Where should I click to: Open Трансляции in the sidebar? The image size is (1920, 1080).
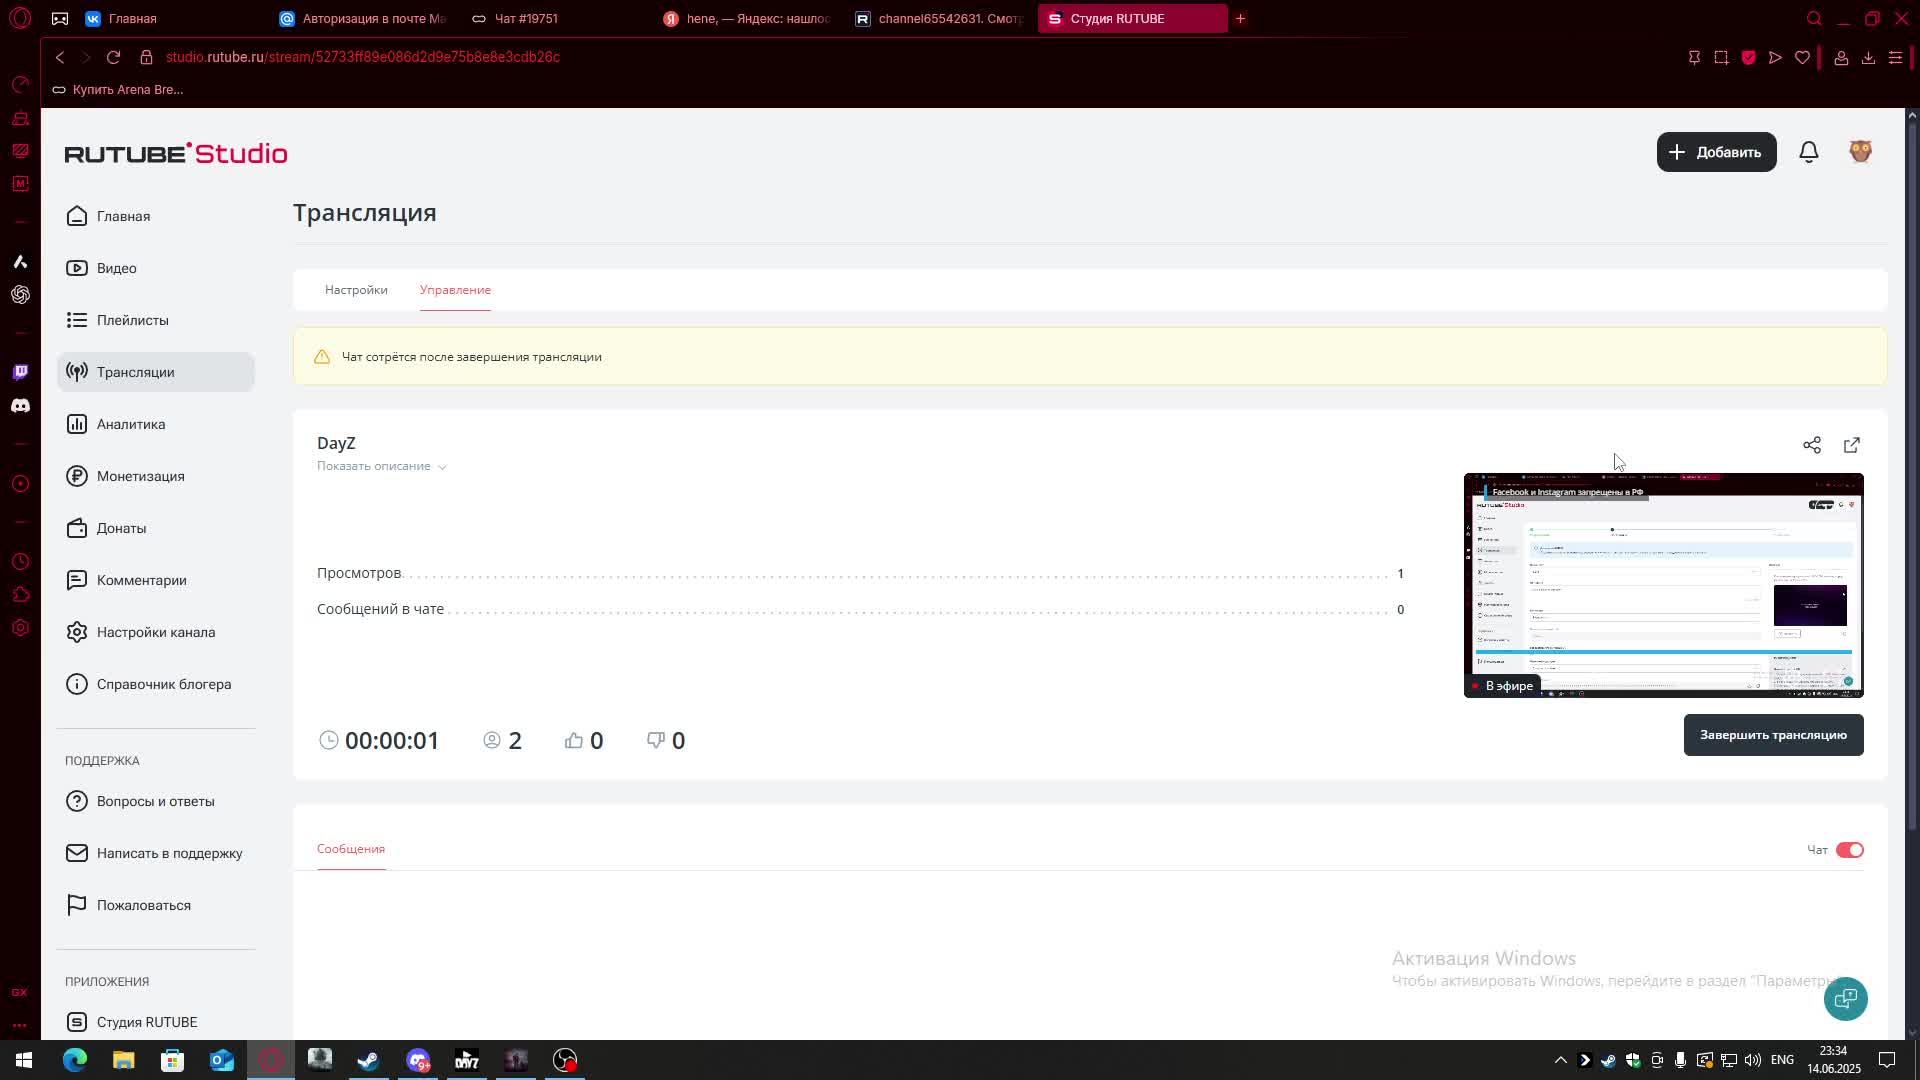[x=156, y=372]
